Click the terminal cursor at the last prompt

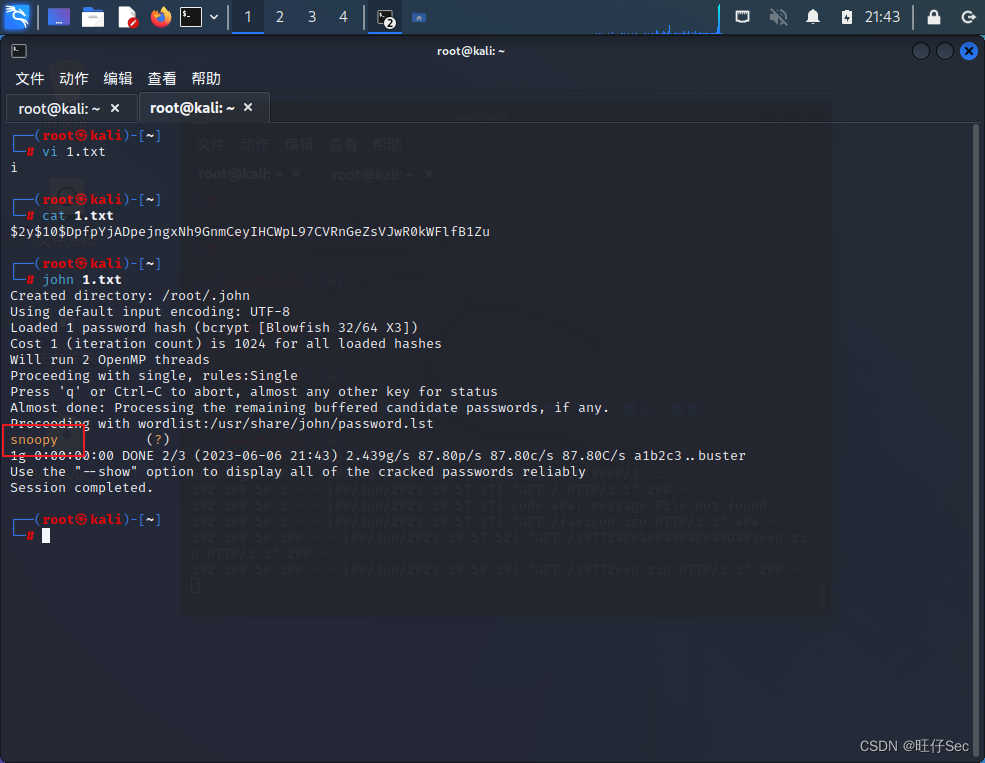point(46,536)
